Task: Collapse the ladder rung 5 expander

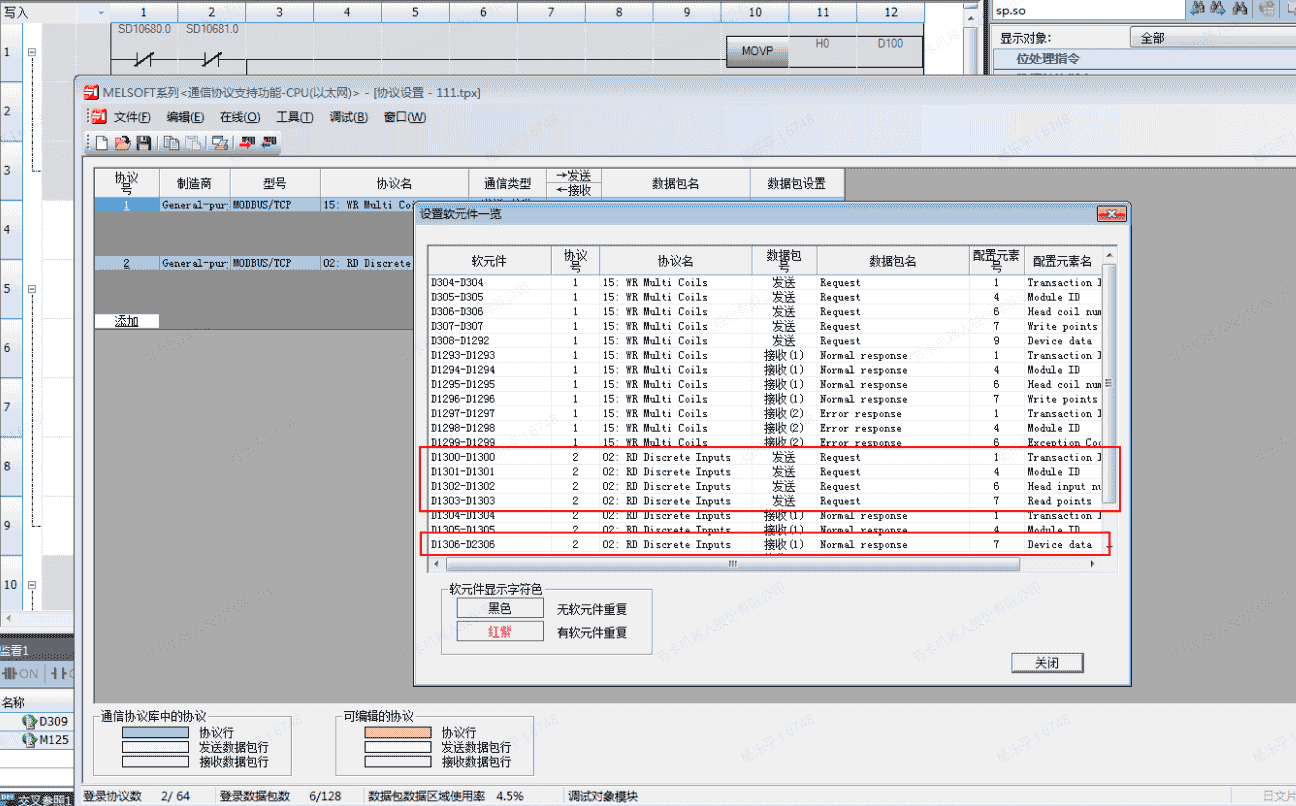Action: point(32,290)
